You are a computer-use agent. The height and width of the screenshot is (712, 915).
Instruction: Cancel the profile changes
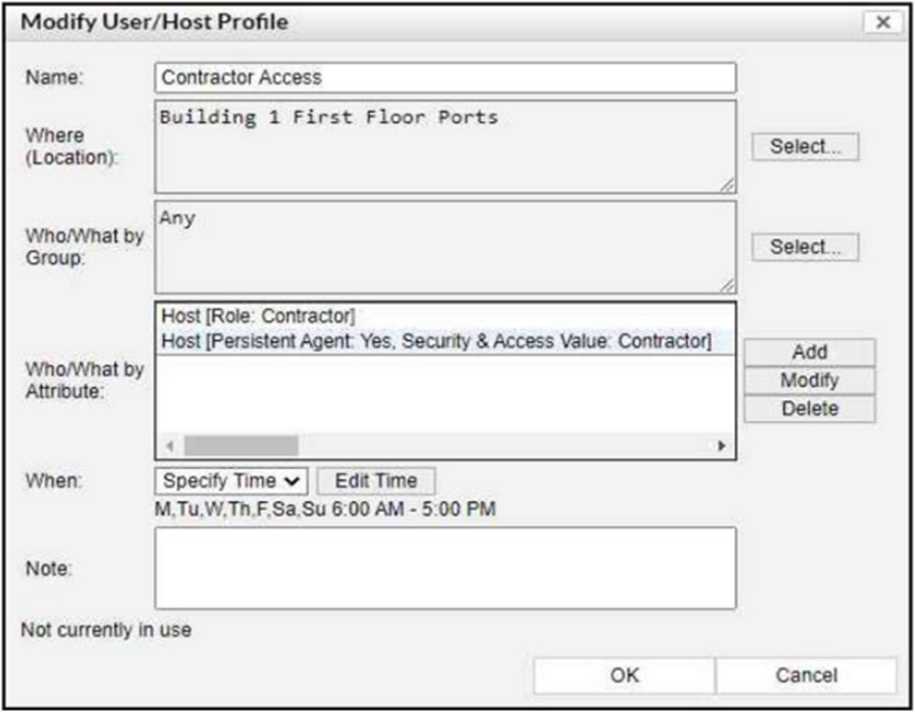pyautogui.click(x=806, y=675)
